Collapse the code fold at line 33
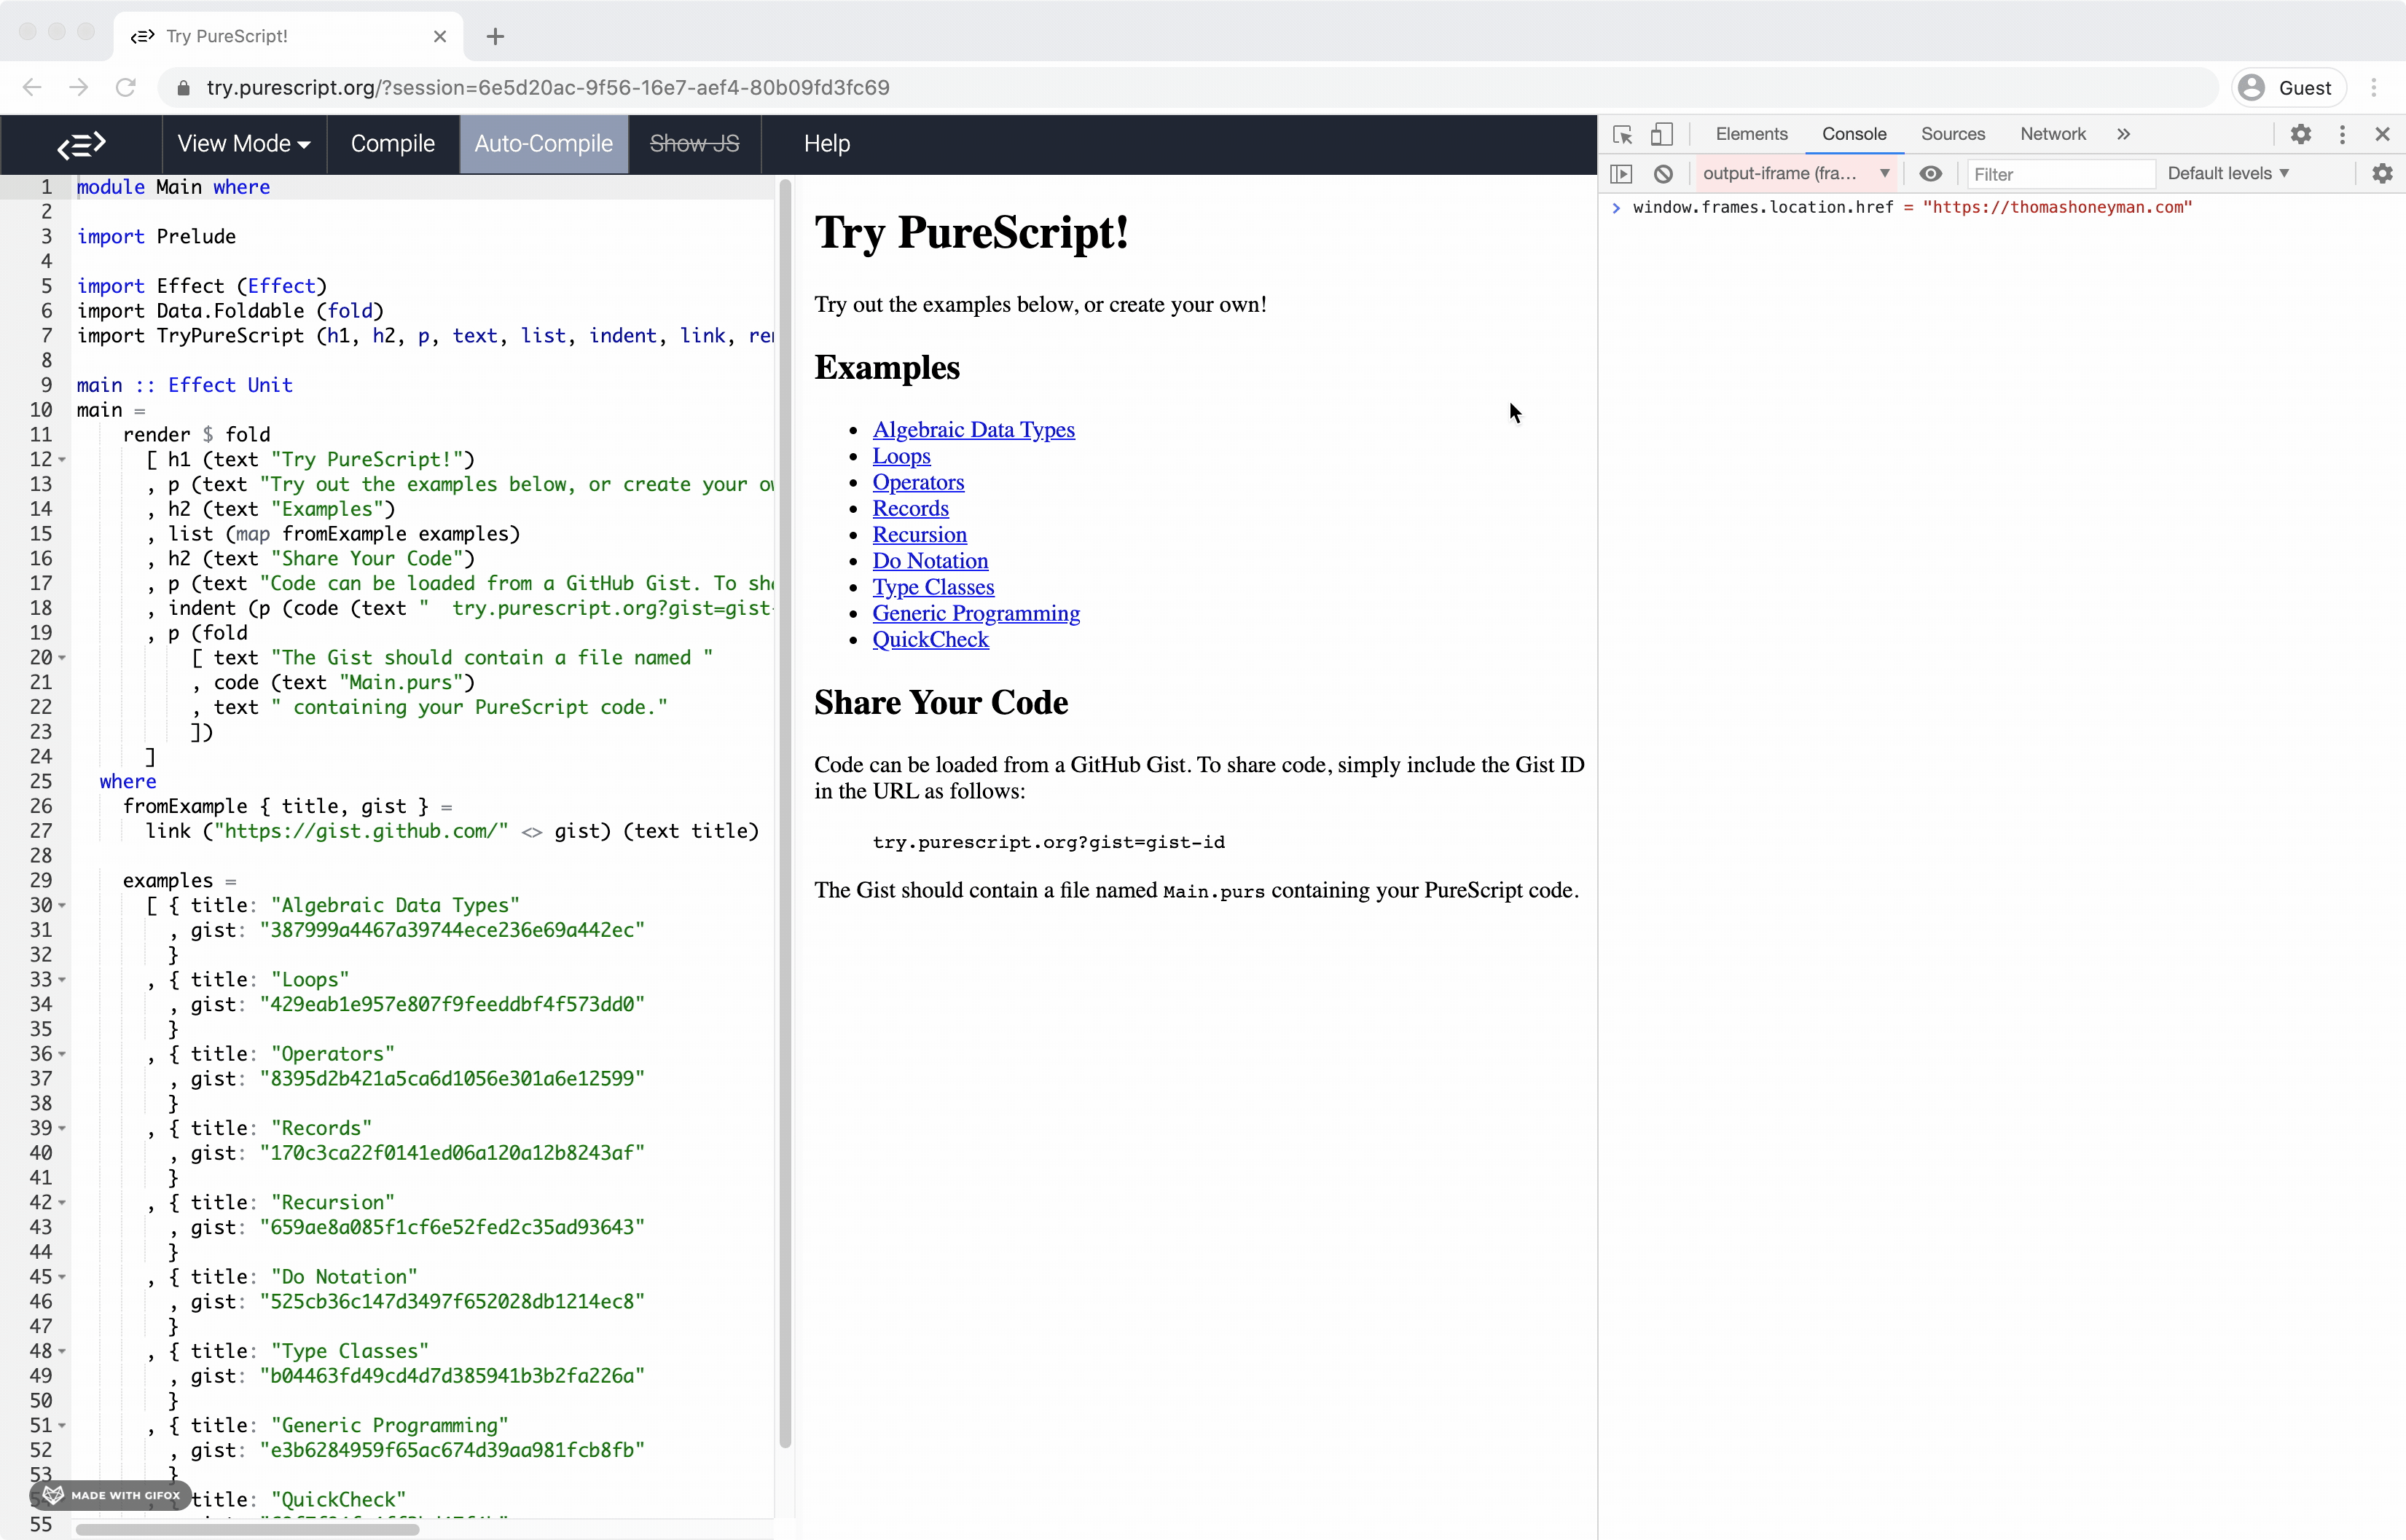Viewport: 2406px width, 1540px height. pos(62,980)
